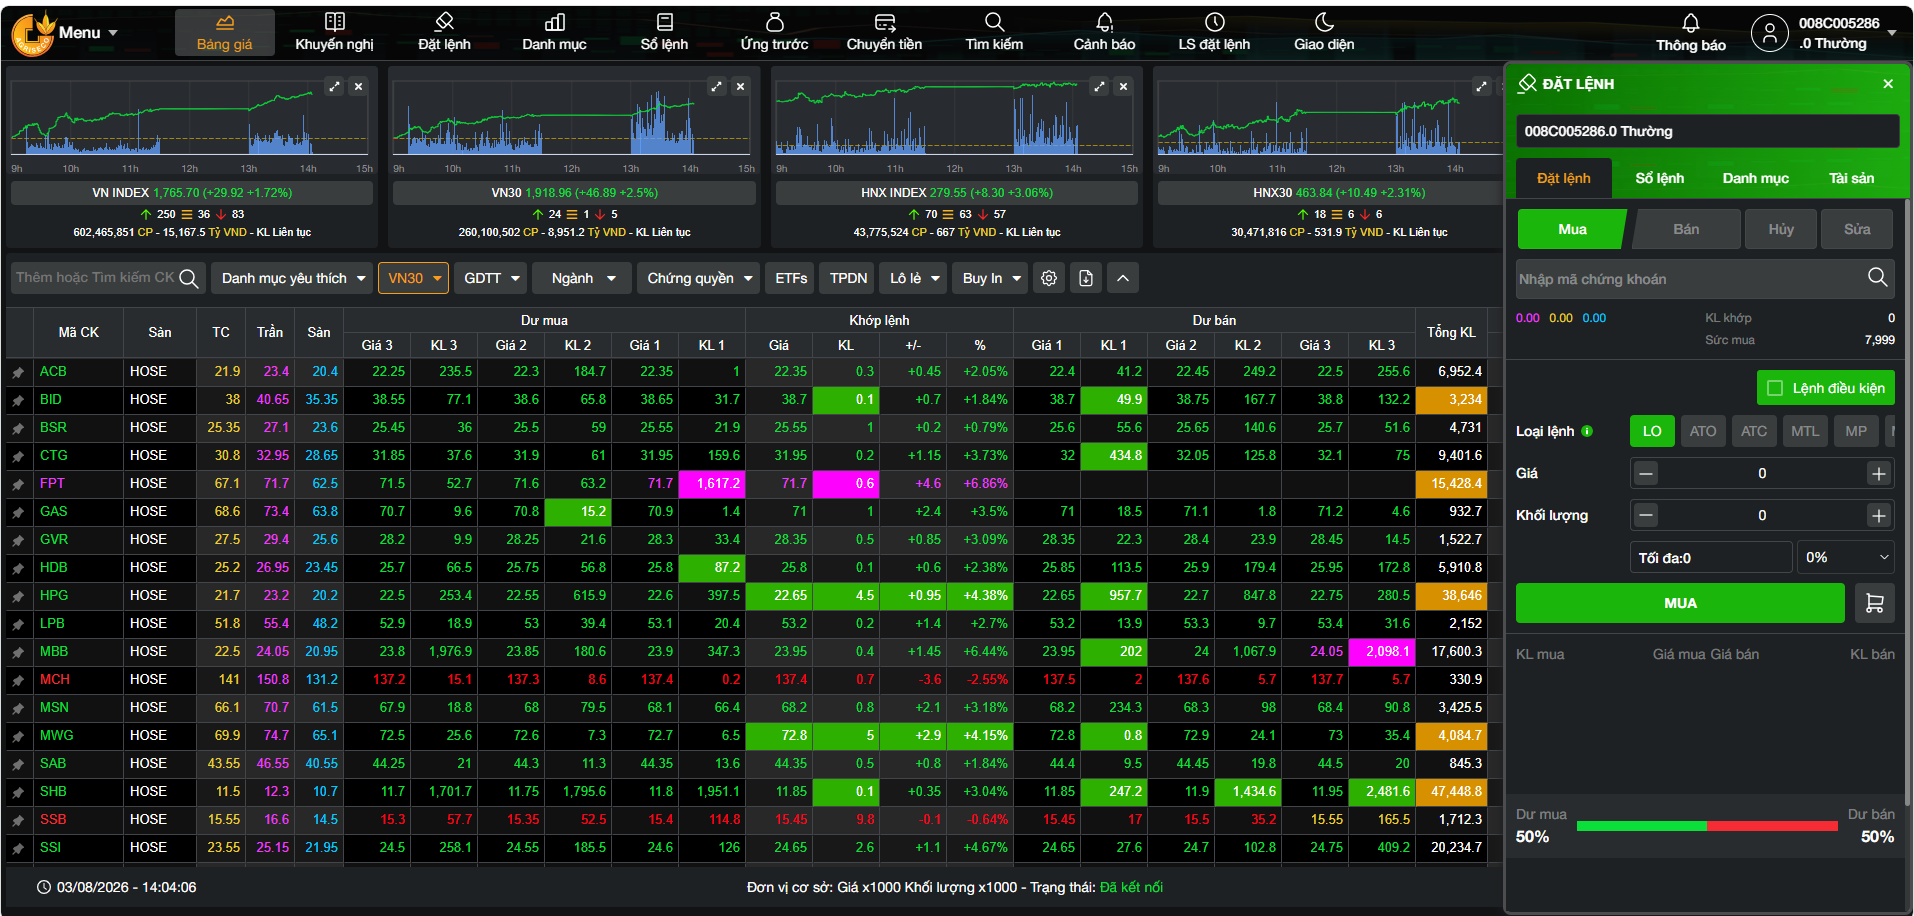Select ATC order type
1914x916 pixels.
1754,431
